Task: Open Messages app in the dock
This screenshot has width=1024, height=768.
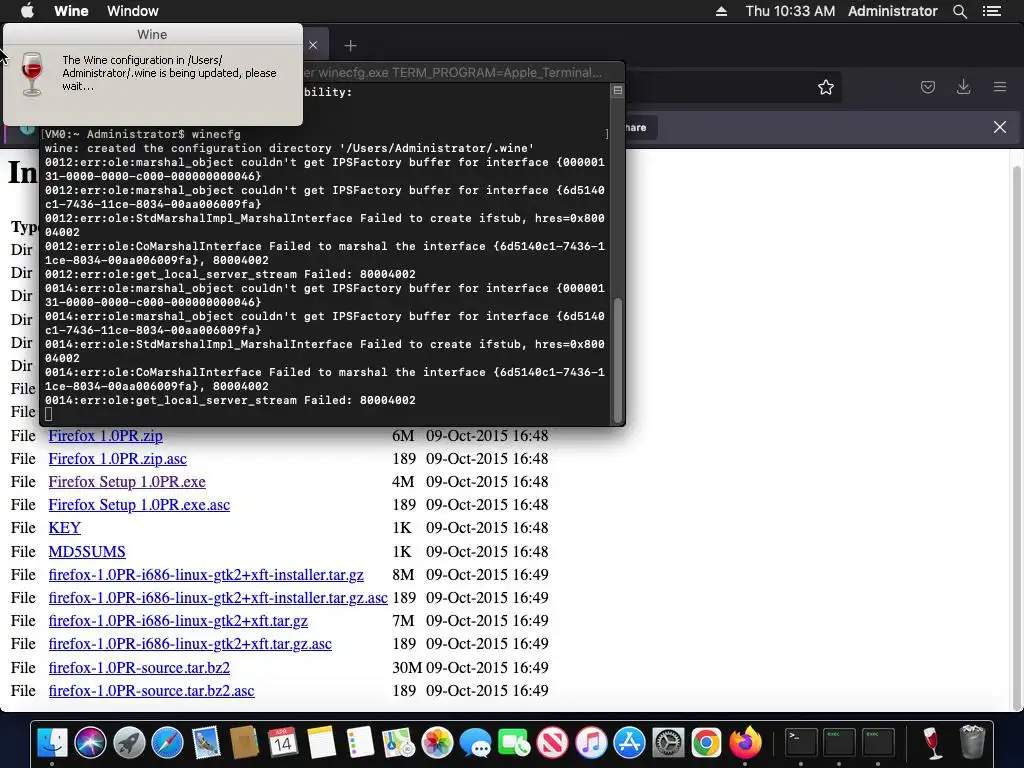Action: coord(475,743)
